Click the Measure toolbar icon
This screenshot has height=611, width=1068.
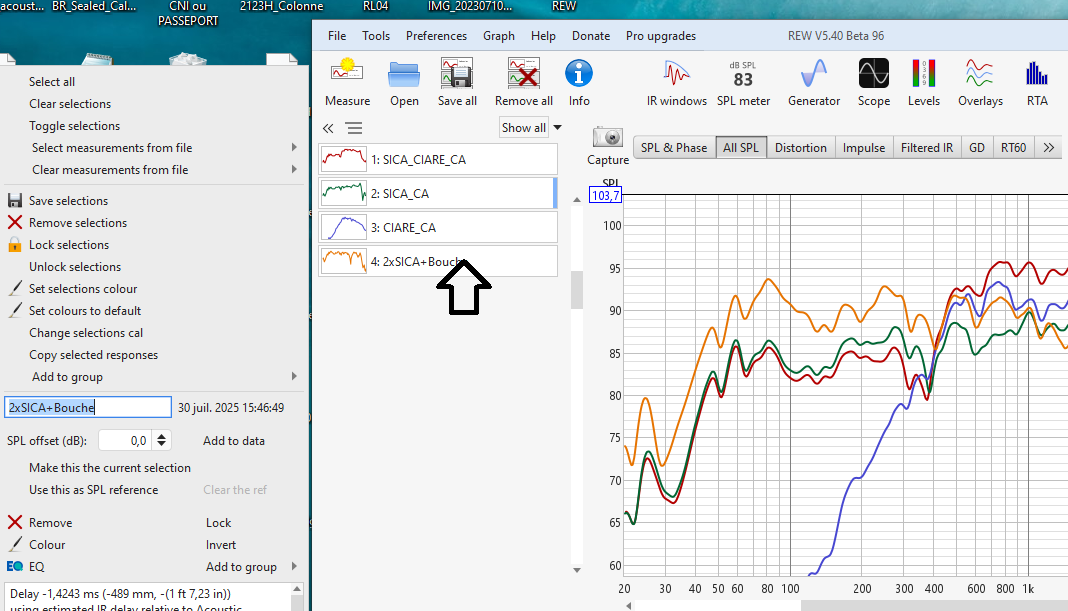point(347,82)
